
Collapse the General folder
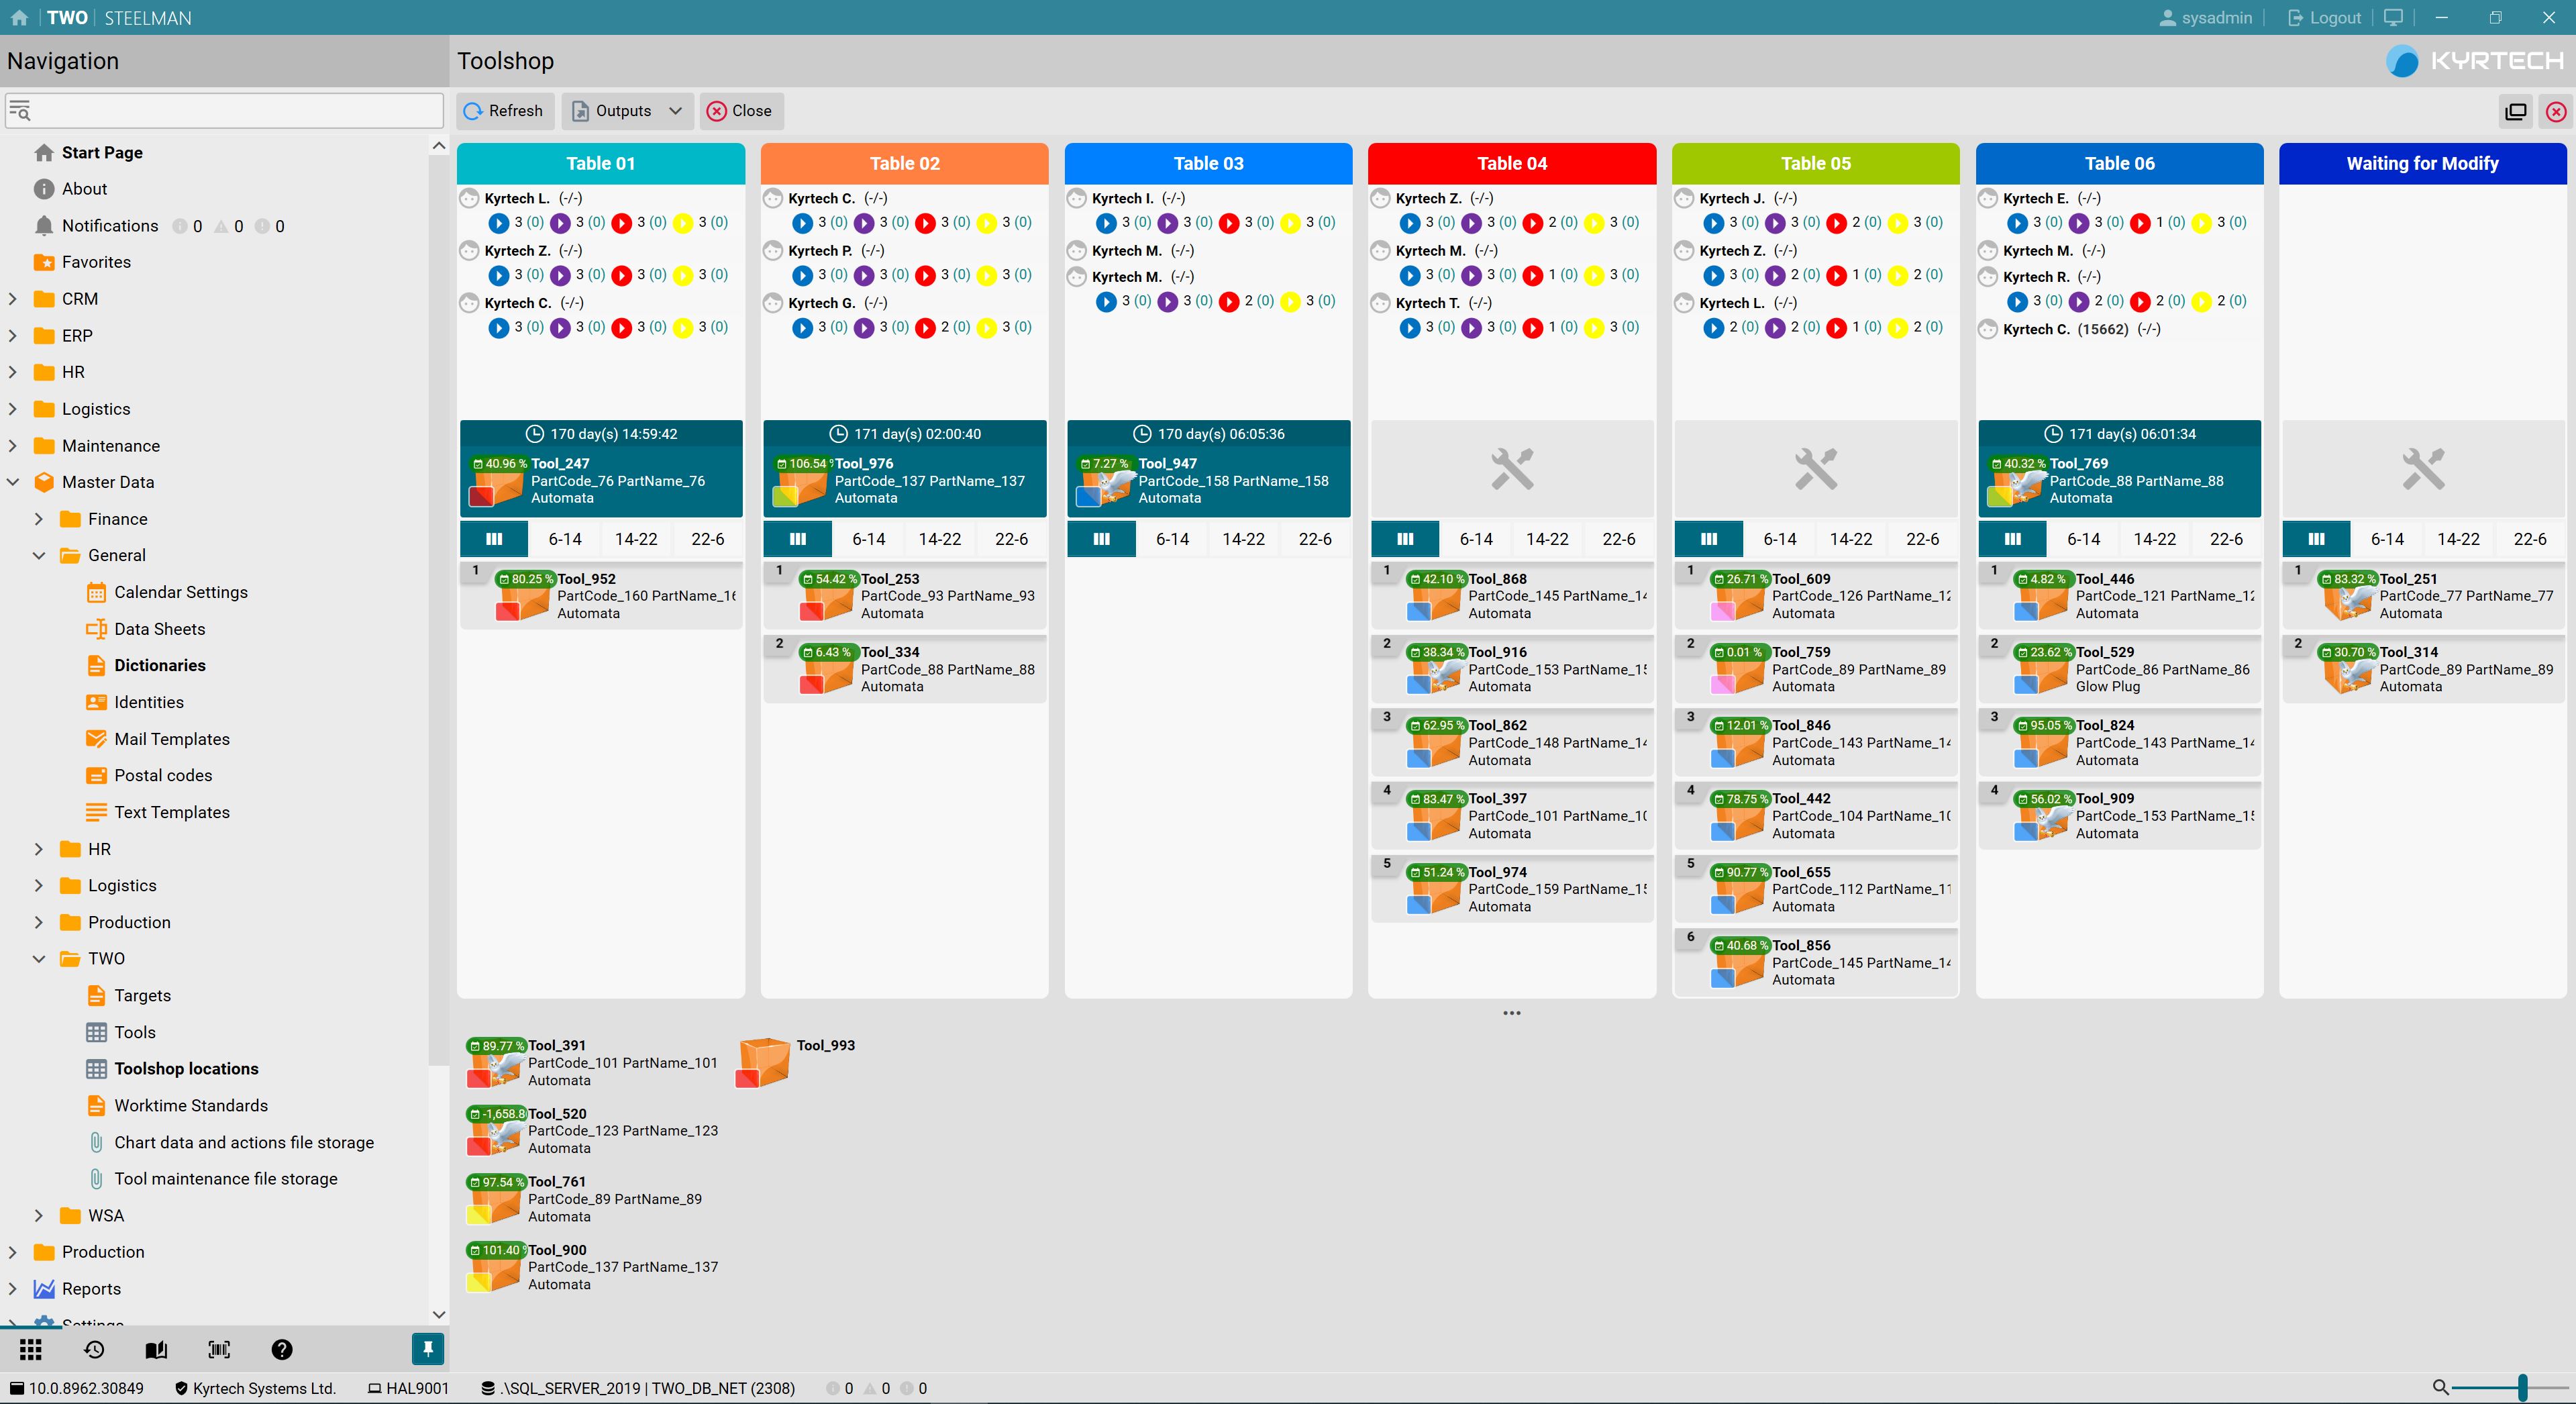click(x=39, y=555)
